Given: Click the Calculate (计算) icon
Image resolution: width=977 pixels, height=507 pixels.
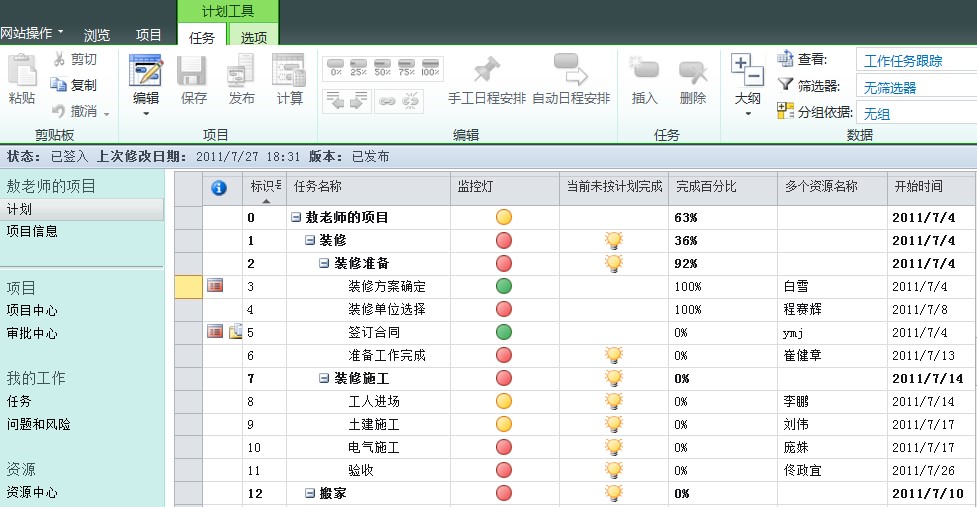Looking at the screenshot, I should (289, 73).
